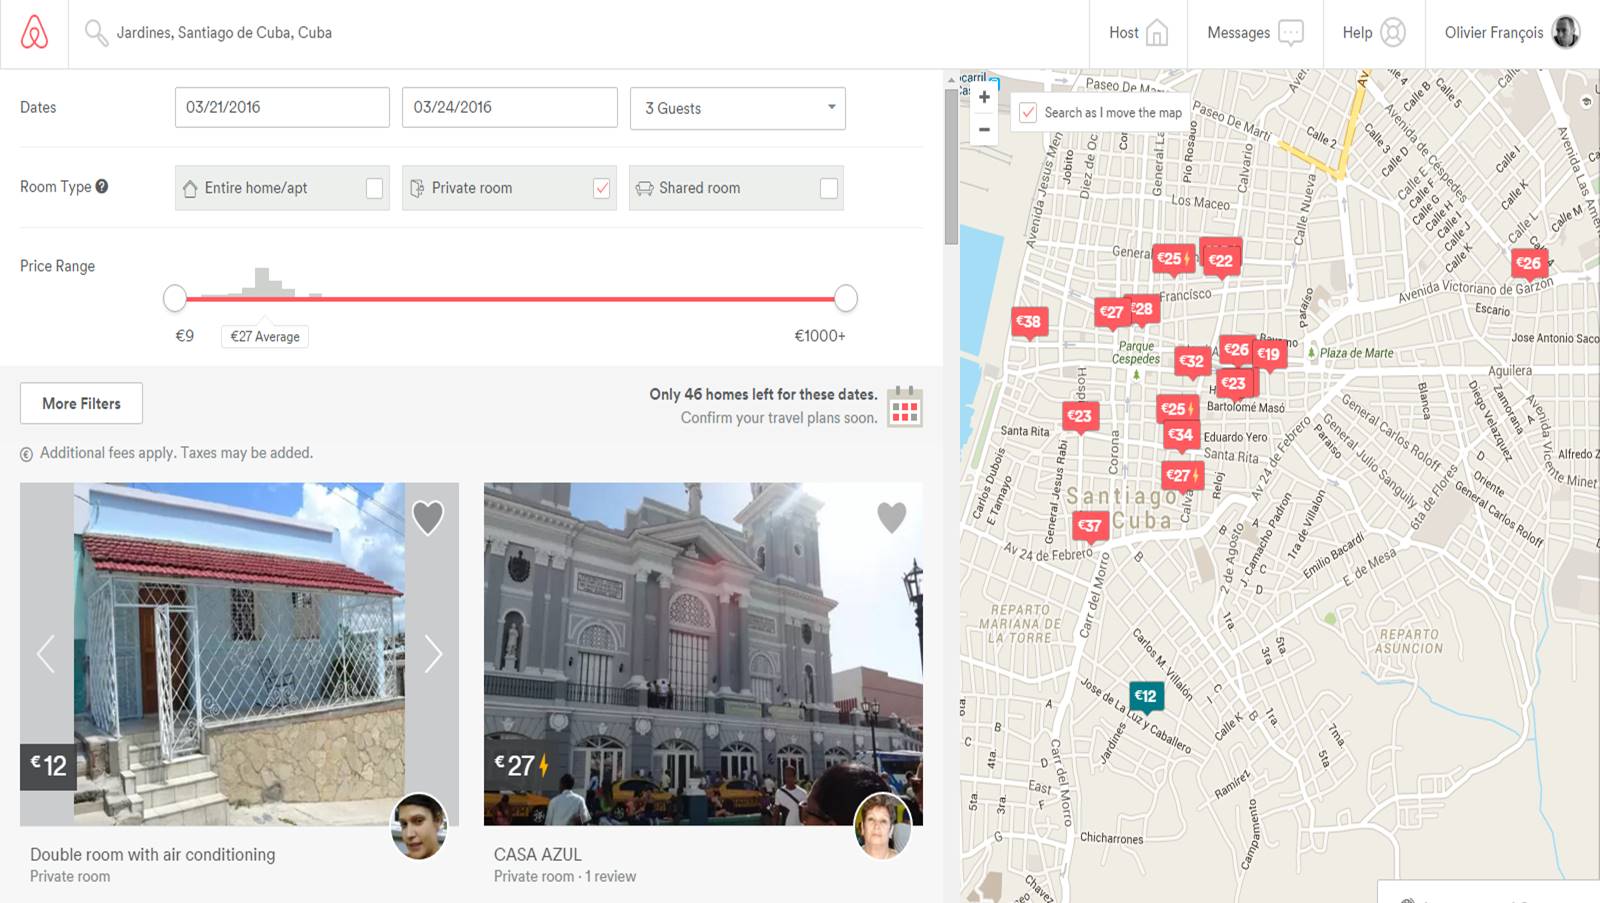Viewport: 1600px width, 903px height.
Task: Open the 3 Guests dropdown
Action: 738,108
